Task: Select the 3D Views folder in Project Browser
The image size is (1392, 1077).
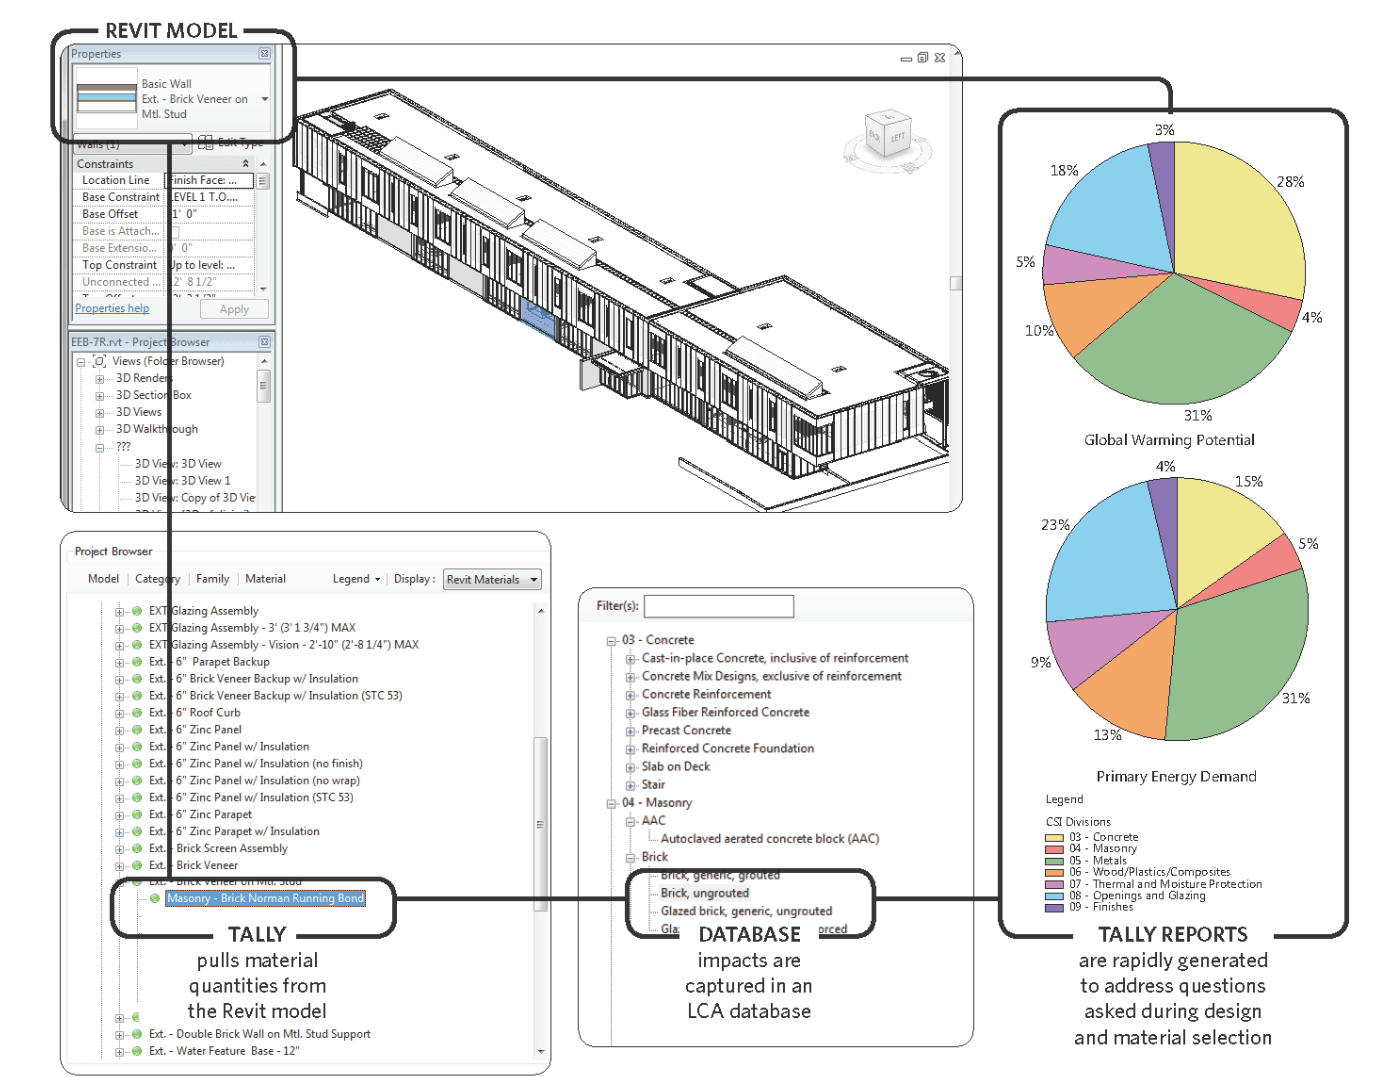Action: tap(138, 413)
